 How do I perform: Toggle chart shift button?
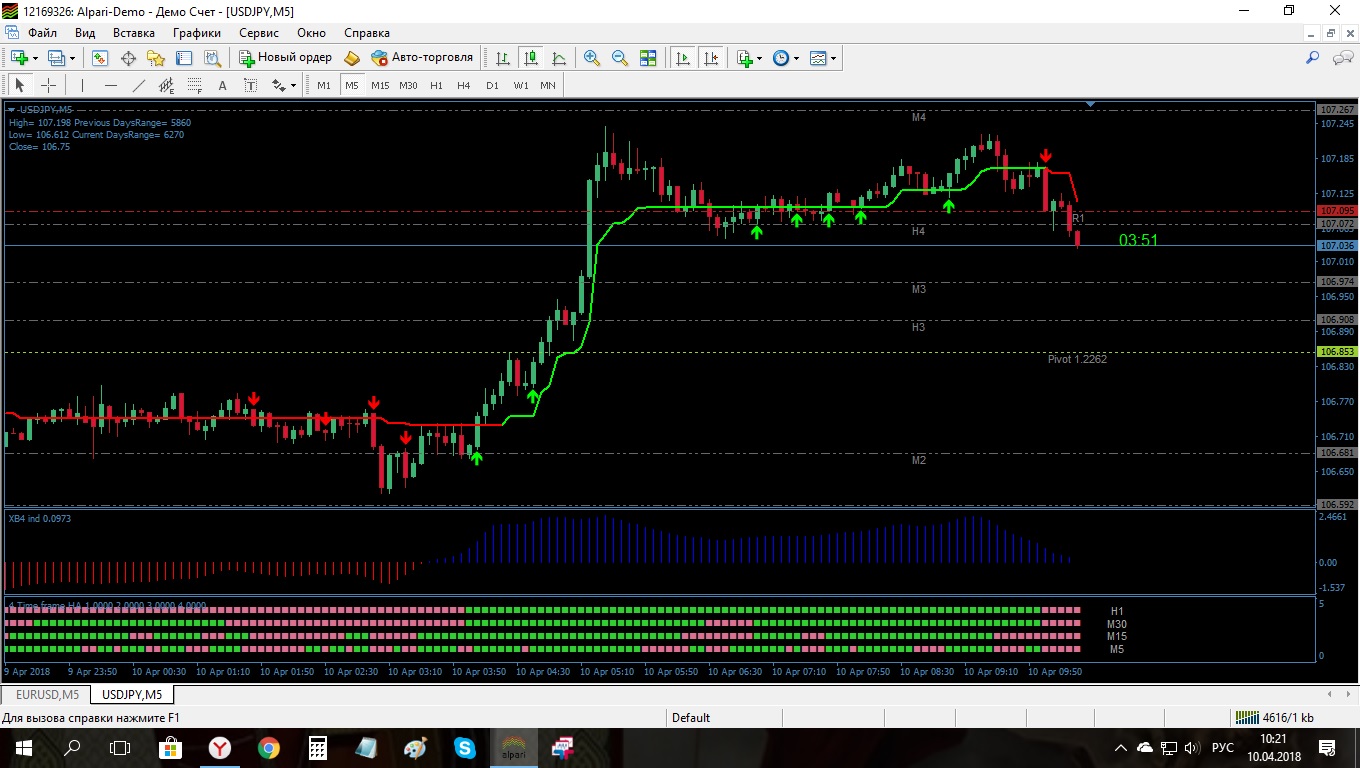tap(712, 58)
